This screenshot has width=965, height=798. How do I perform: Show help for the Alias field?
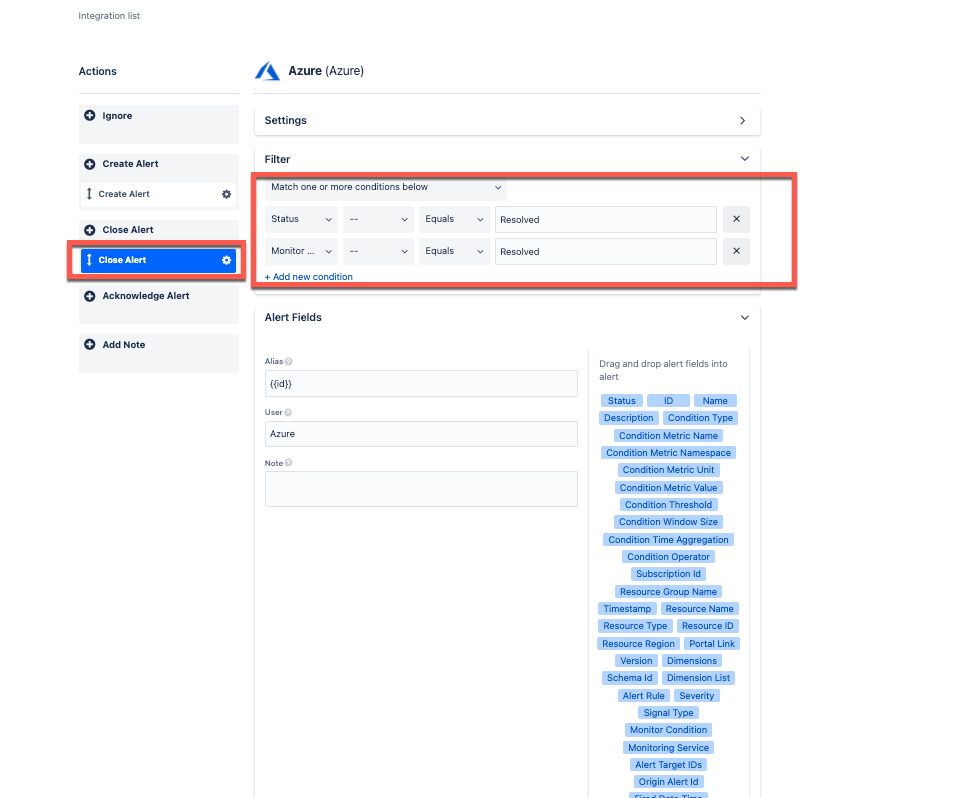[x=289, y=362]
